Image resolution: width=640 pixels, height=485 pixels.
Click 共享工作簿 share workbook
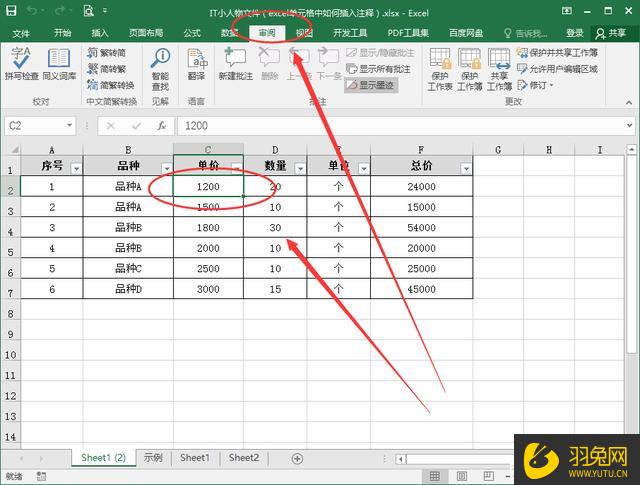pyautogui.click(x=499, y=69)
